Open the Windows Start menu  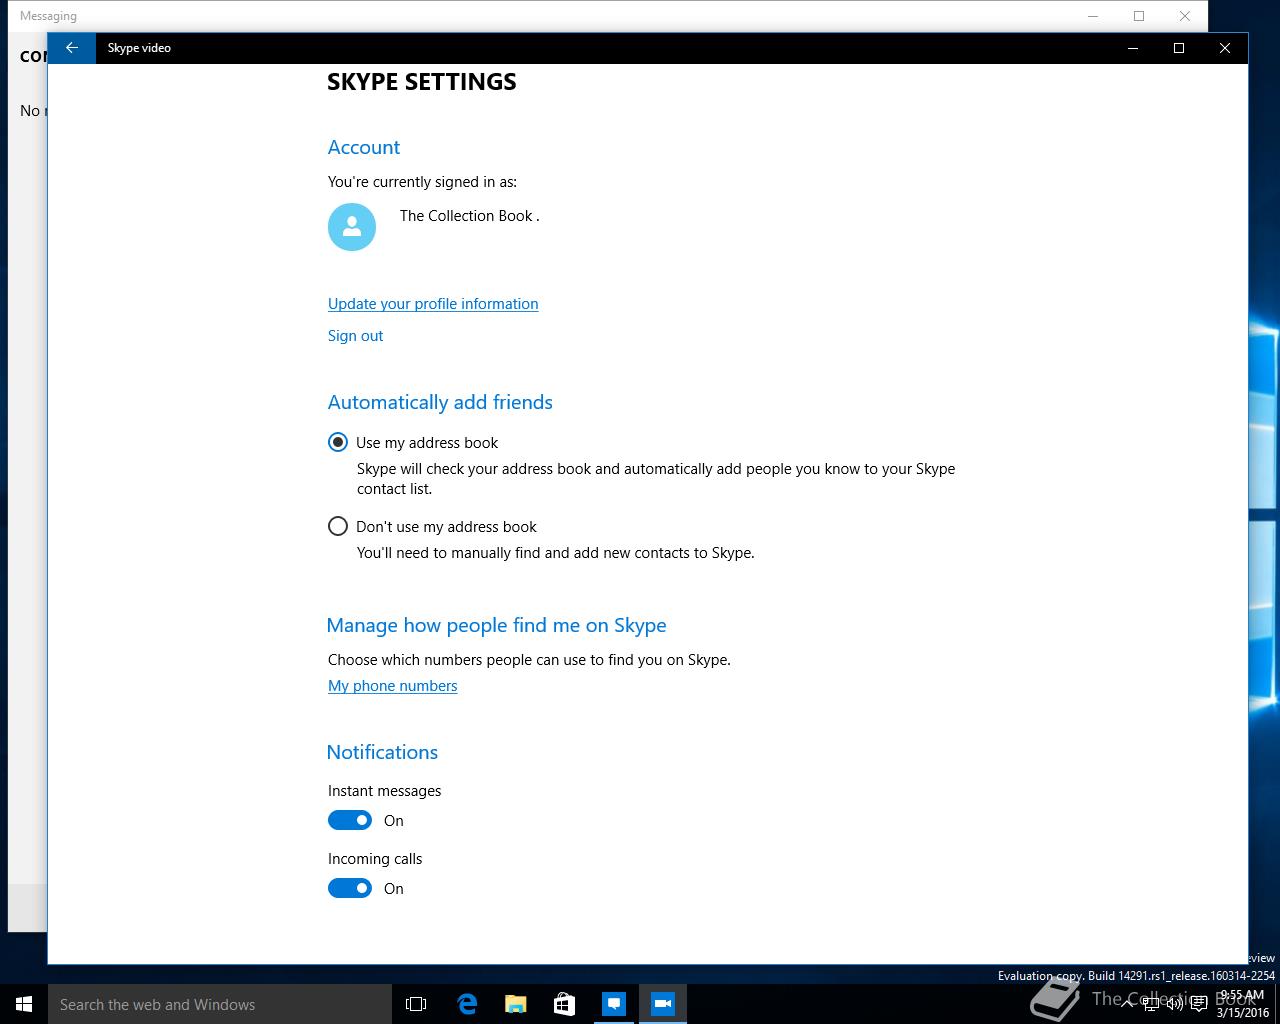coord(24,1004)
